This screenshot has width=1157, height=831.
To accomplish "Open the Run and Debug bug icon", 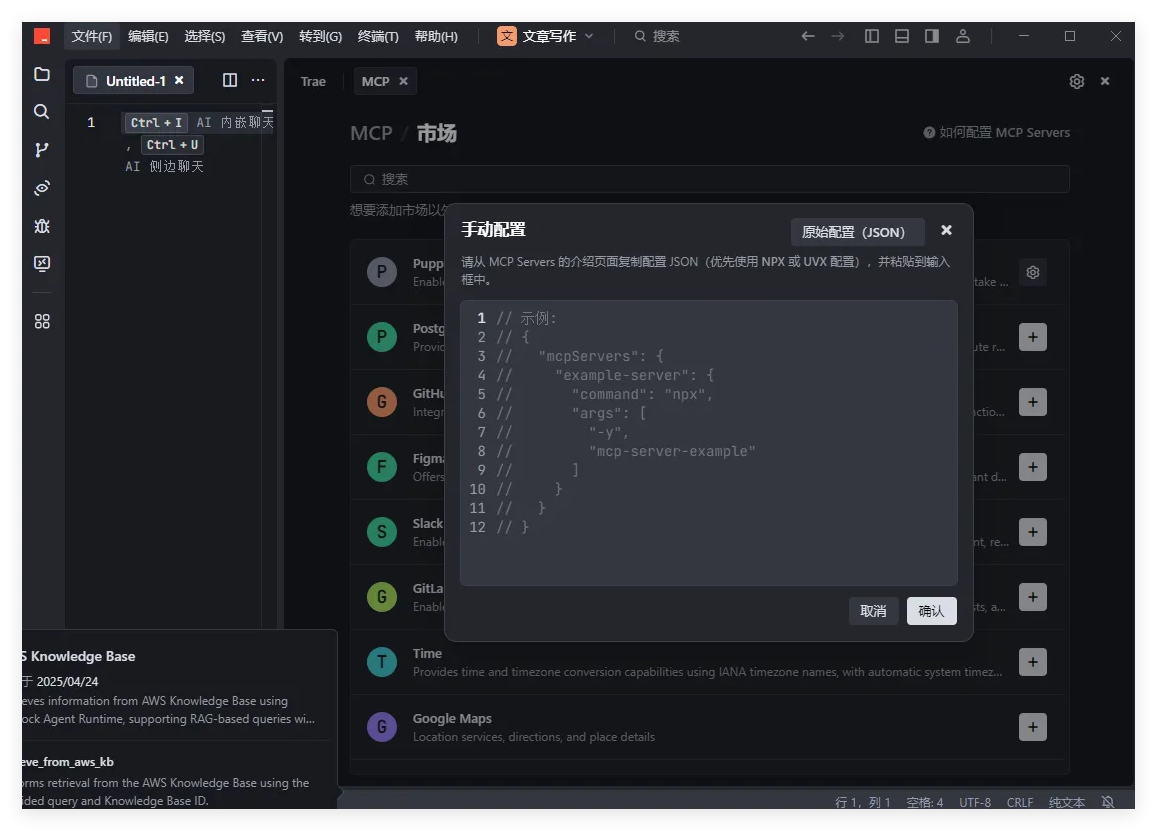I will (x=41, y=226).
